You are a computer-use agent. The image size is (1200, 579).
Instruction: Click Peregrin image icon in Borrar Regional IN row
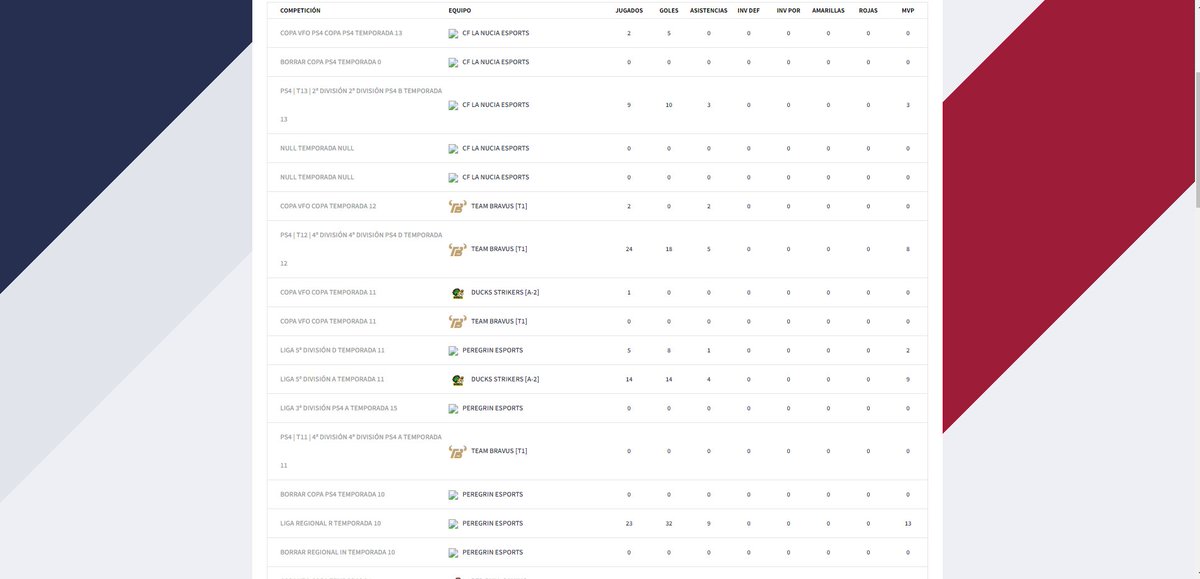[453, 553]
